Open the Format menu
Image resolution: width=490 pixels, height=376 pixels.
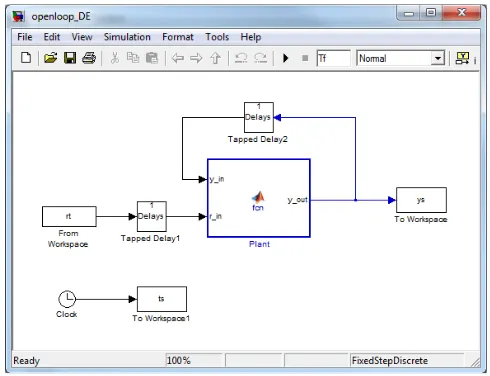(178, 37)
